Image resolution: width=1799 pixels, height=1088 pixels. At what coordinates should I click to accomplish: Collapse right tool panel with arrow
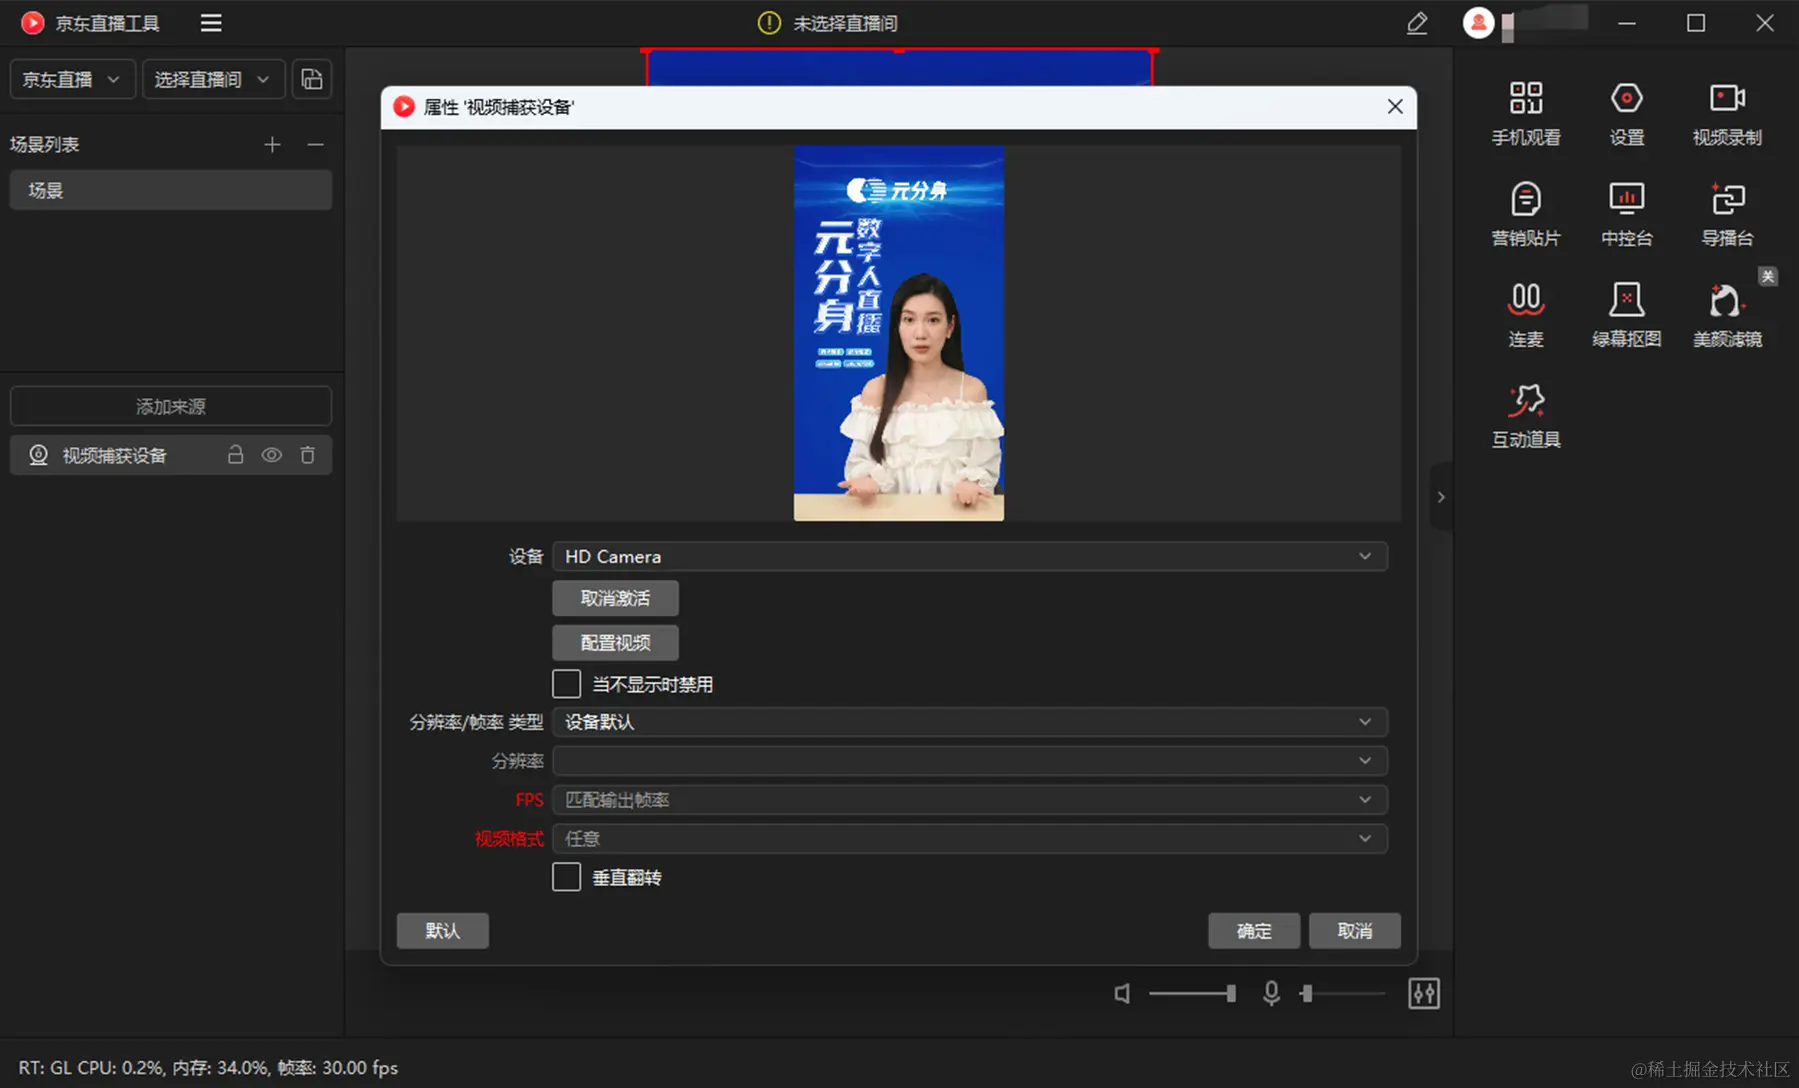(x=1441, y=497)
